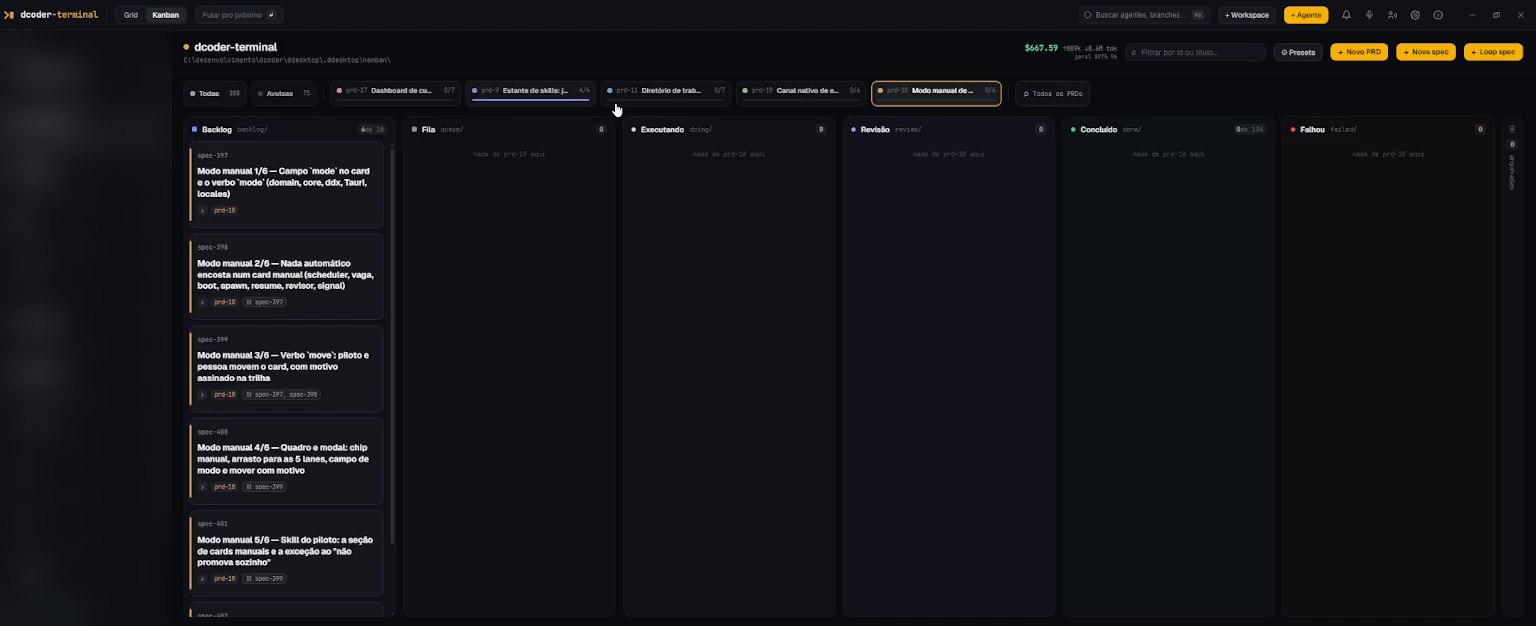Open card Modo manual 5/6 spec-401
1536x626 pixels.
tap(286, 553)
